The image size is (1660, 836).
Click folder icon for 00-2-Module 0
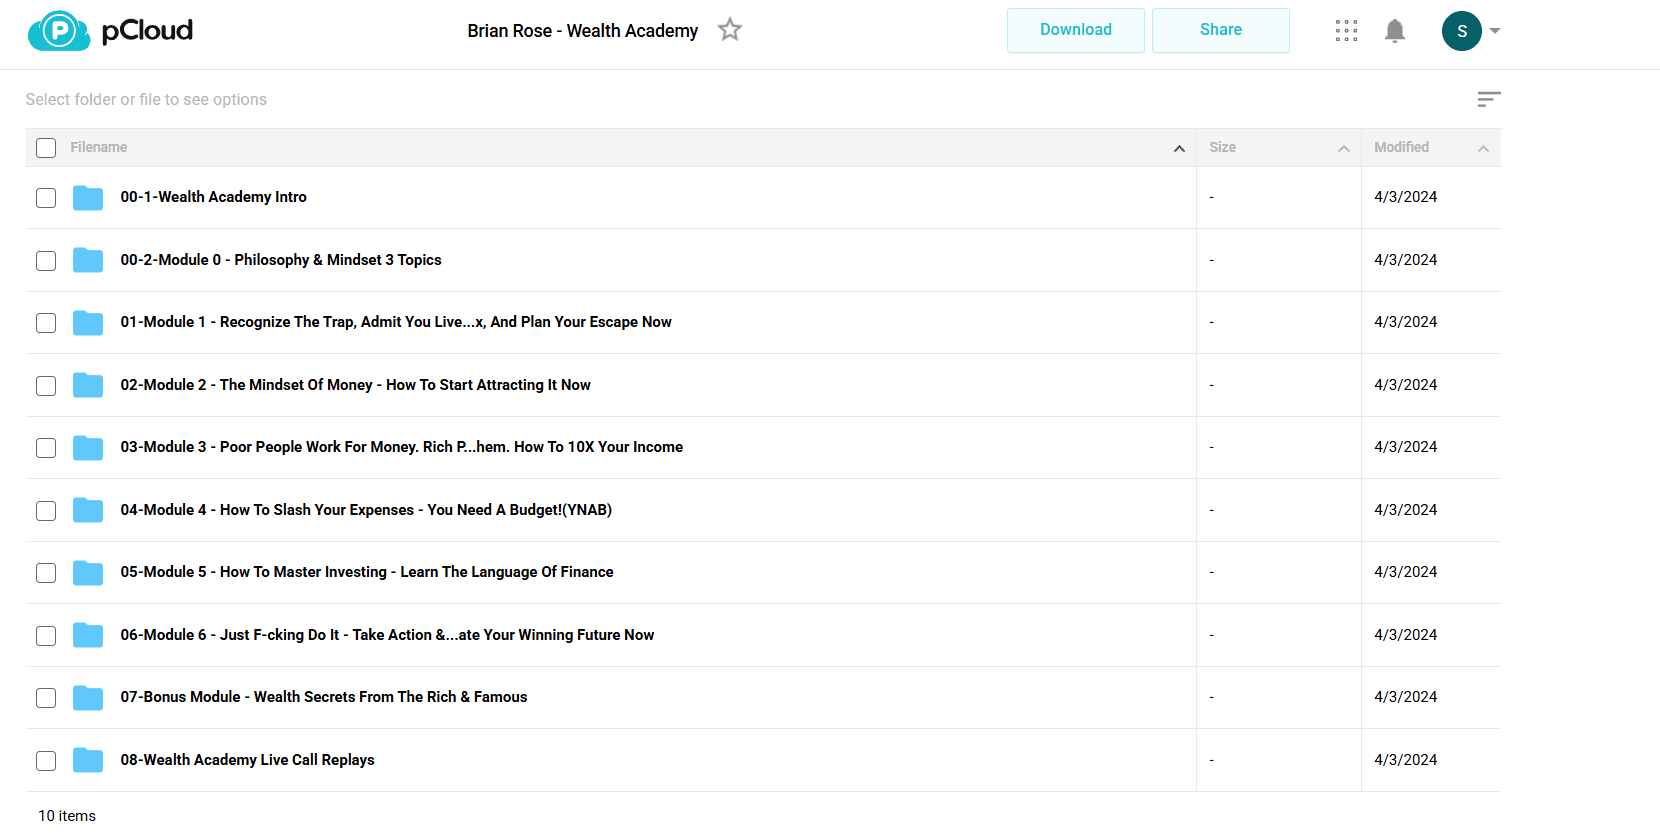tap(88, 260)
